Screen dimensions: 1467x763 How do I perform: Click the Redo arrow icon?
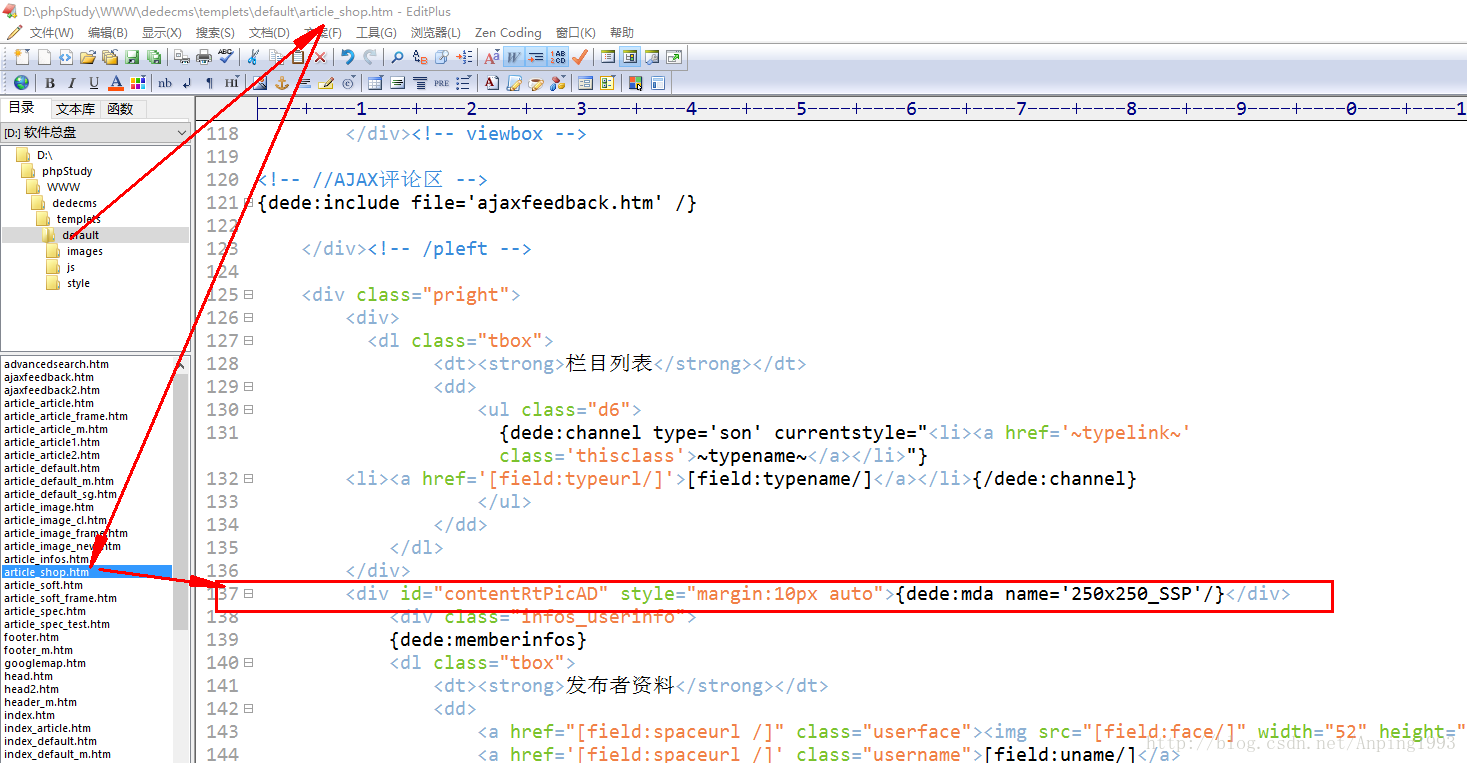click(370, 57)
